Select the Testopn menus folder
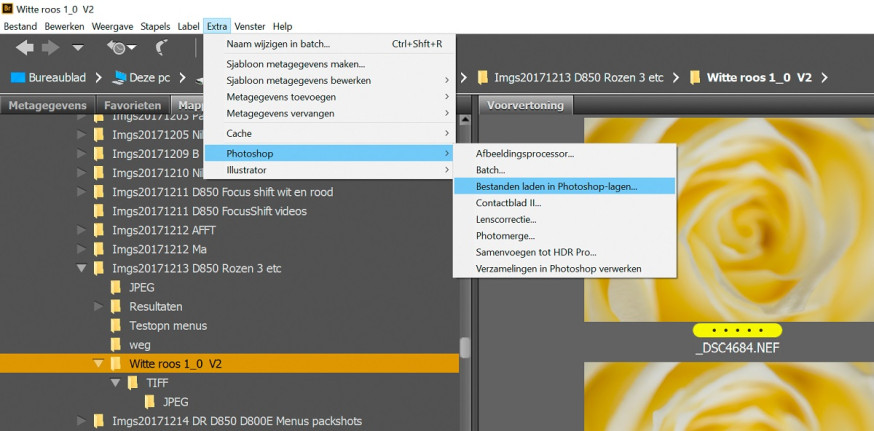Image resolution: width=874 pixels, height=431 pixels. coord(168,326)
